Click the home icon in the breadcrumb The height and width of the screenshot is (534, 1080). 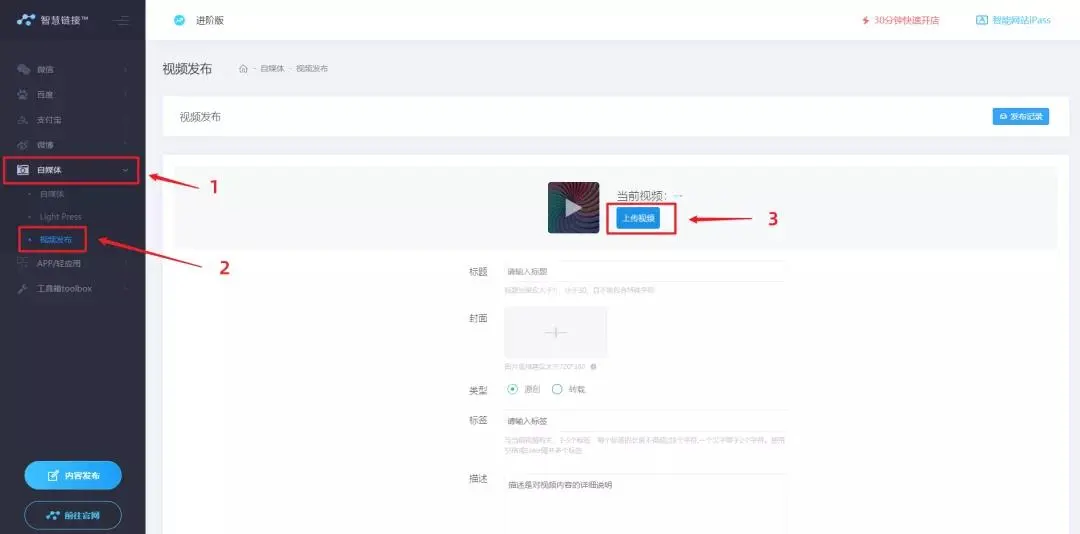(243, 69)
